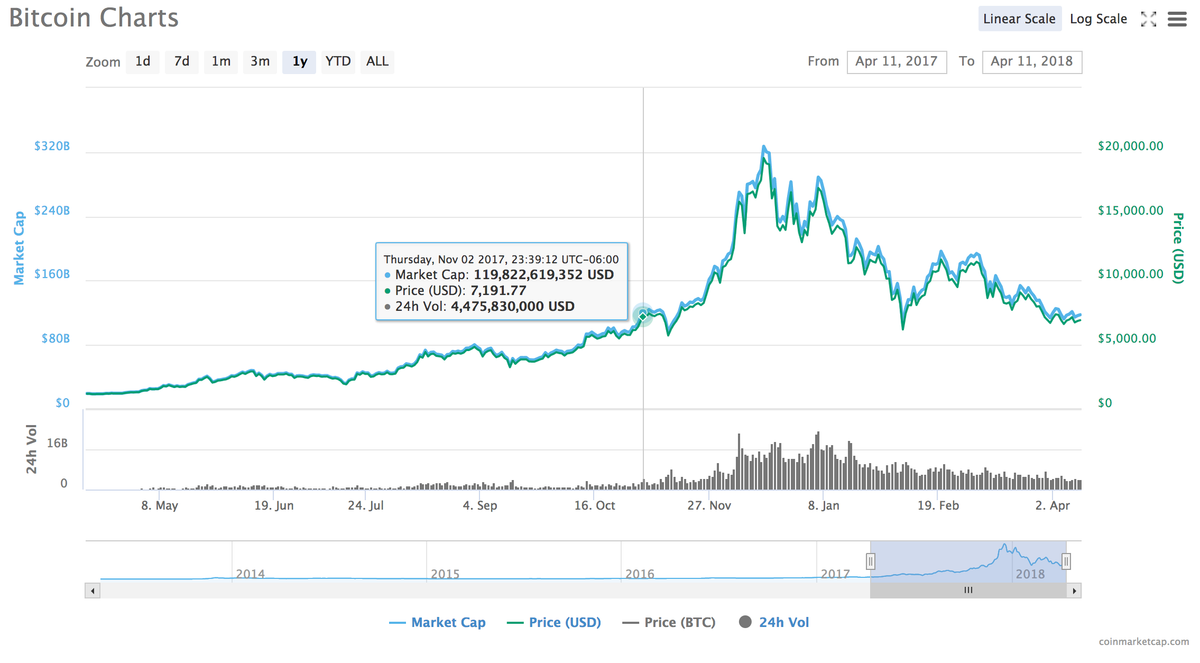Screen dimensions: 1200x663
Task: Click the To date field
Action: pos(1031,61)
